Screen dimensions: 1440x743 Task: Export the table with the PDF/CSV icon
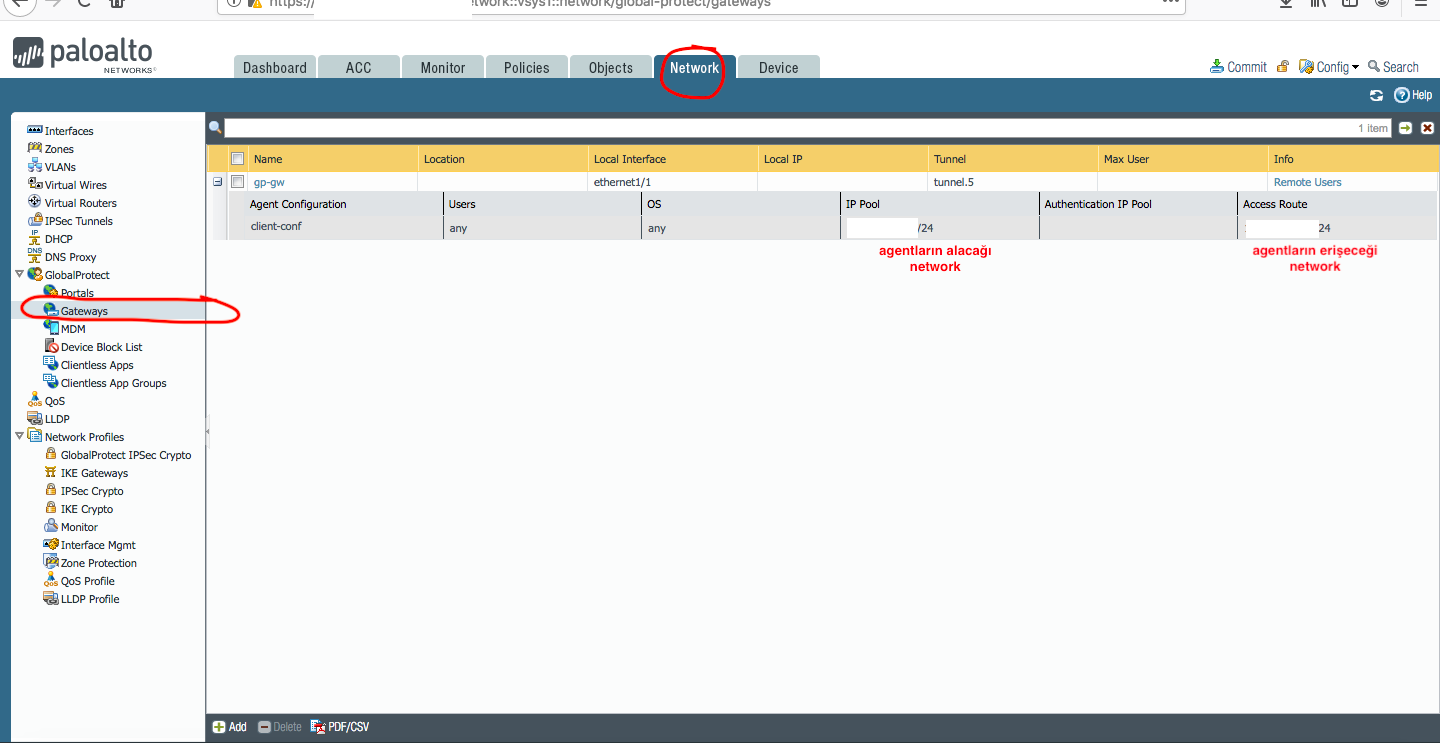[x=319, y=727]
